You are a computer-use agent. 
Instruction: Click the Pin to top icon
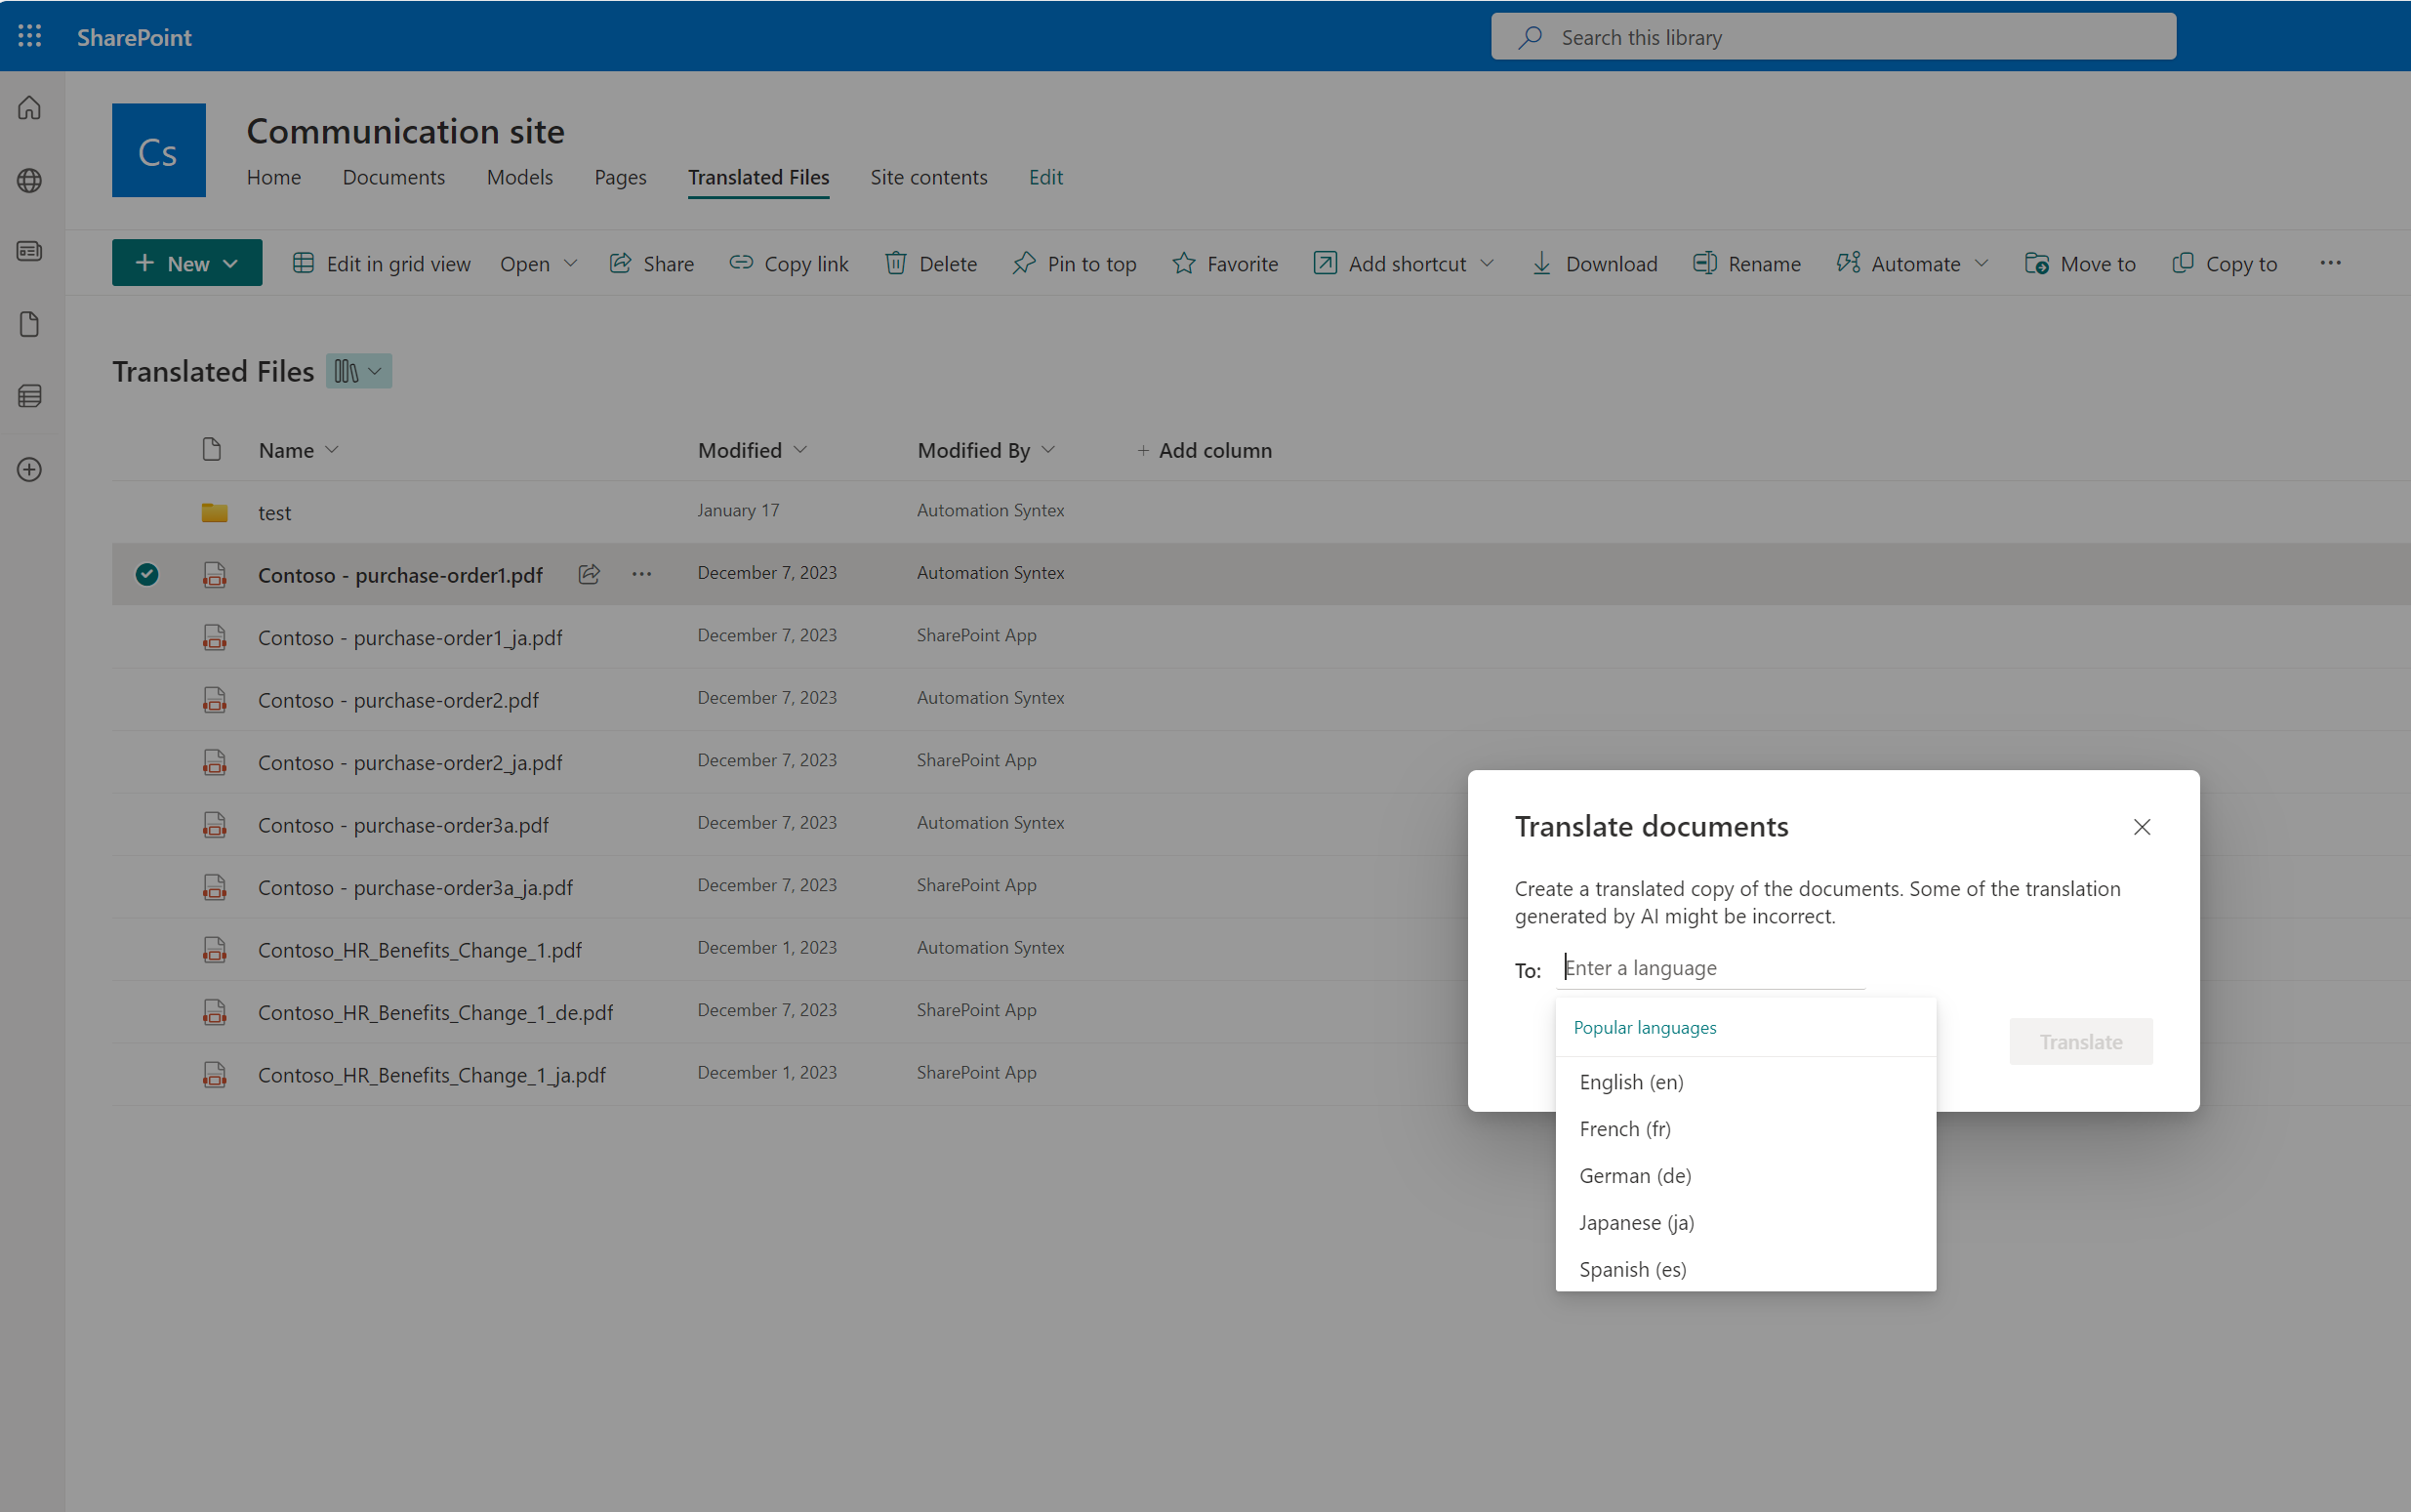click(x=1026, y=263)
